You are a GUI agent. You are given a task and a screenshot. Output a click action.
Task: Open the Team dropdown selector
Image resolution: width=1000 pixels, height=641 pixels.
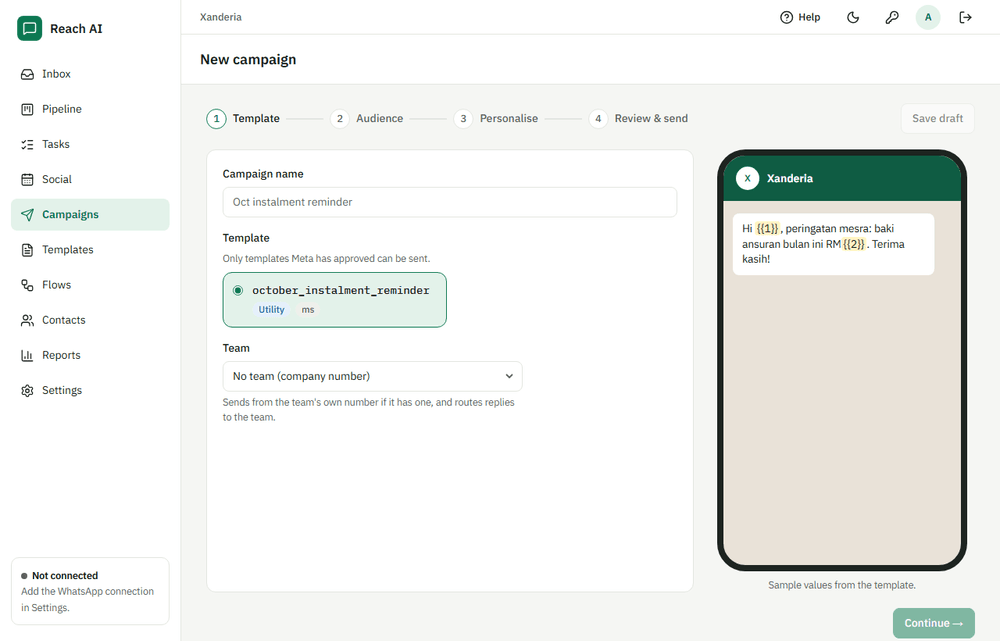[x=372, y=376]
